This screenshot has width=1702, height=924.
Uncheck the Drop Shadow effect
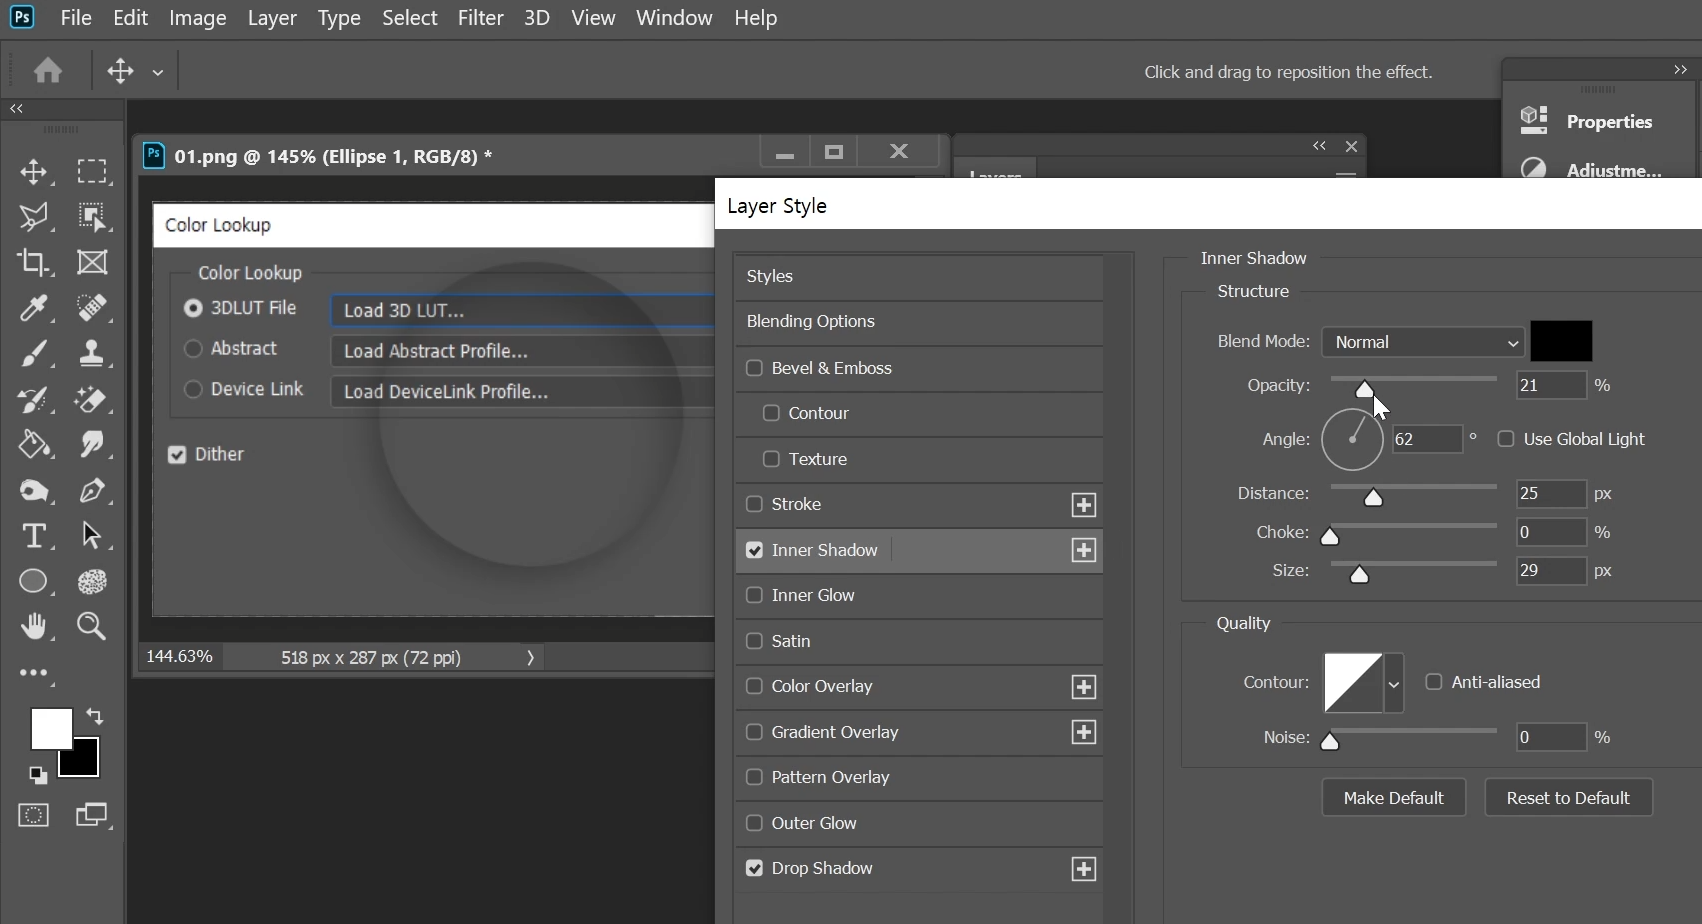point(755,868)
